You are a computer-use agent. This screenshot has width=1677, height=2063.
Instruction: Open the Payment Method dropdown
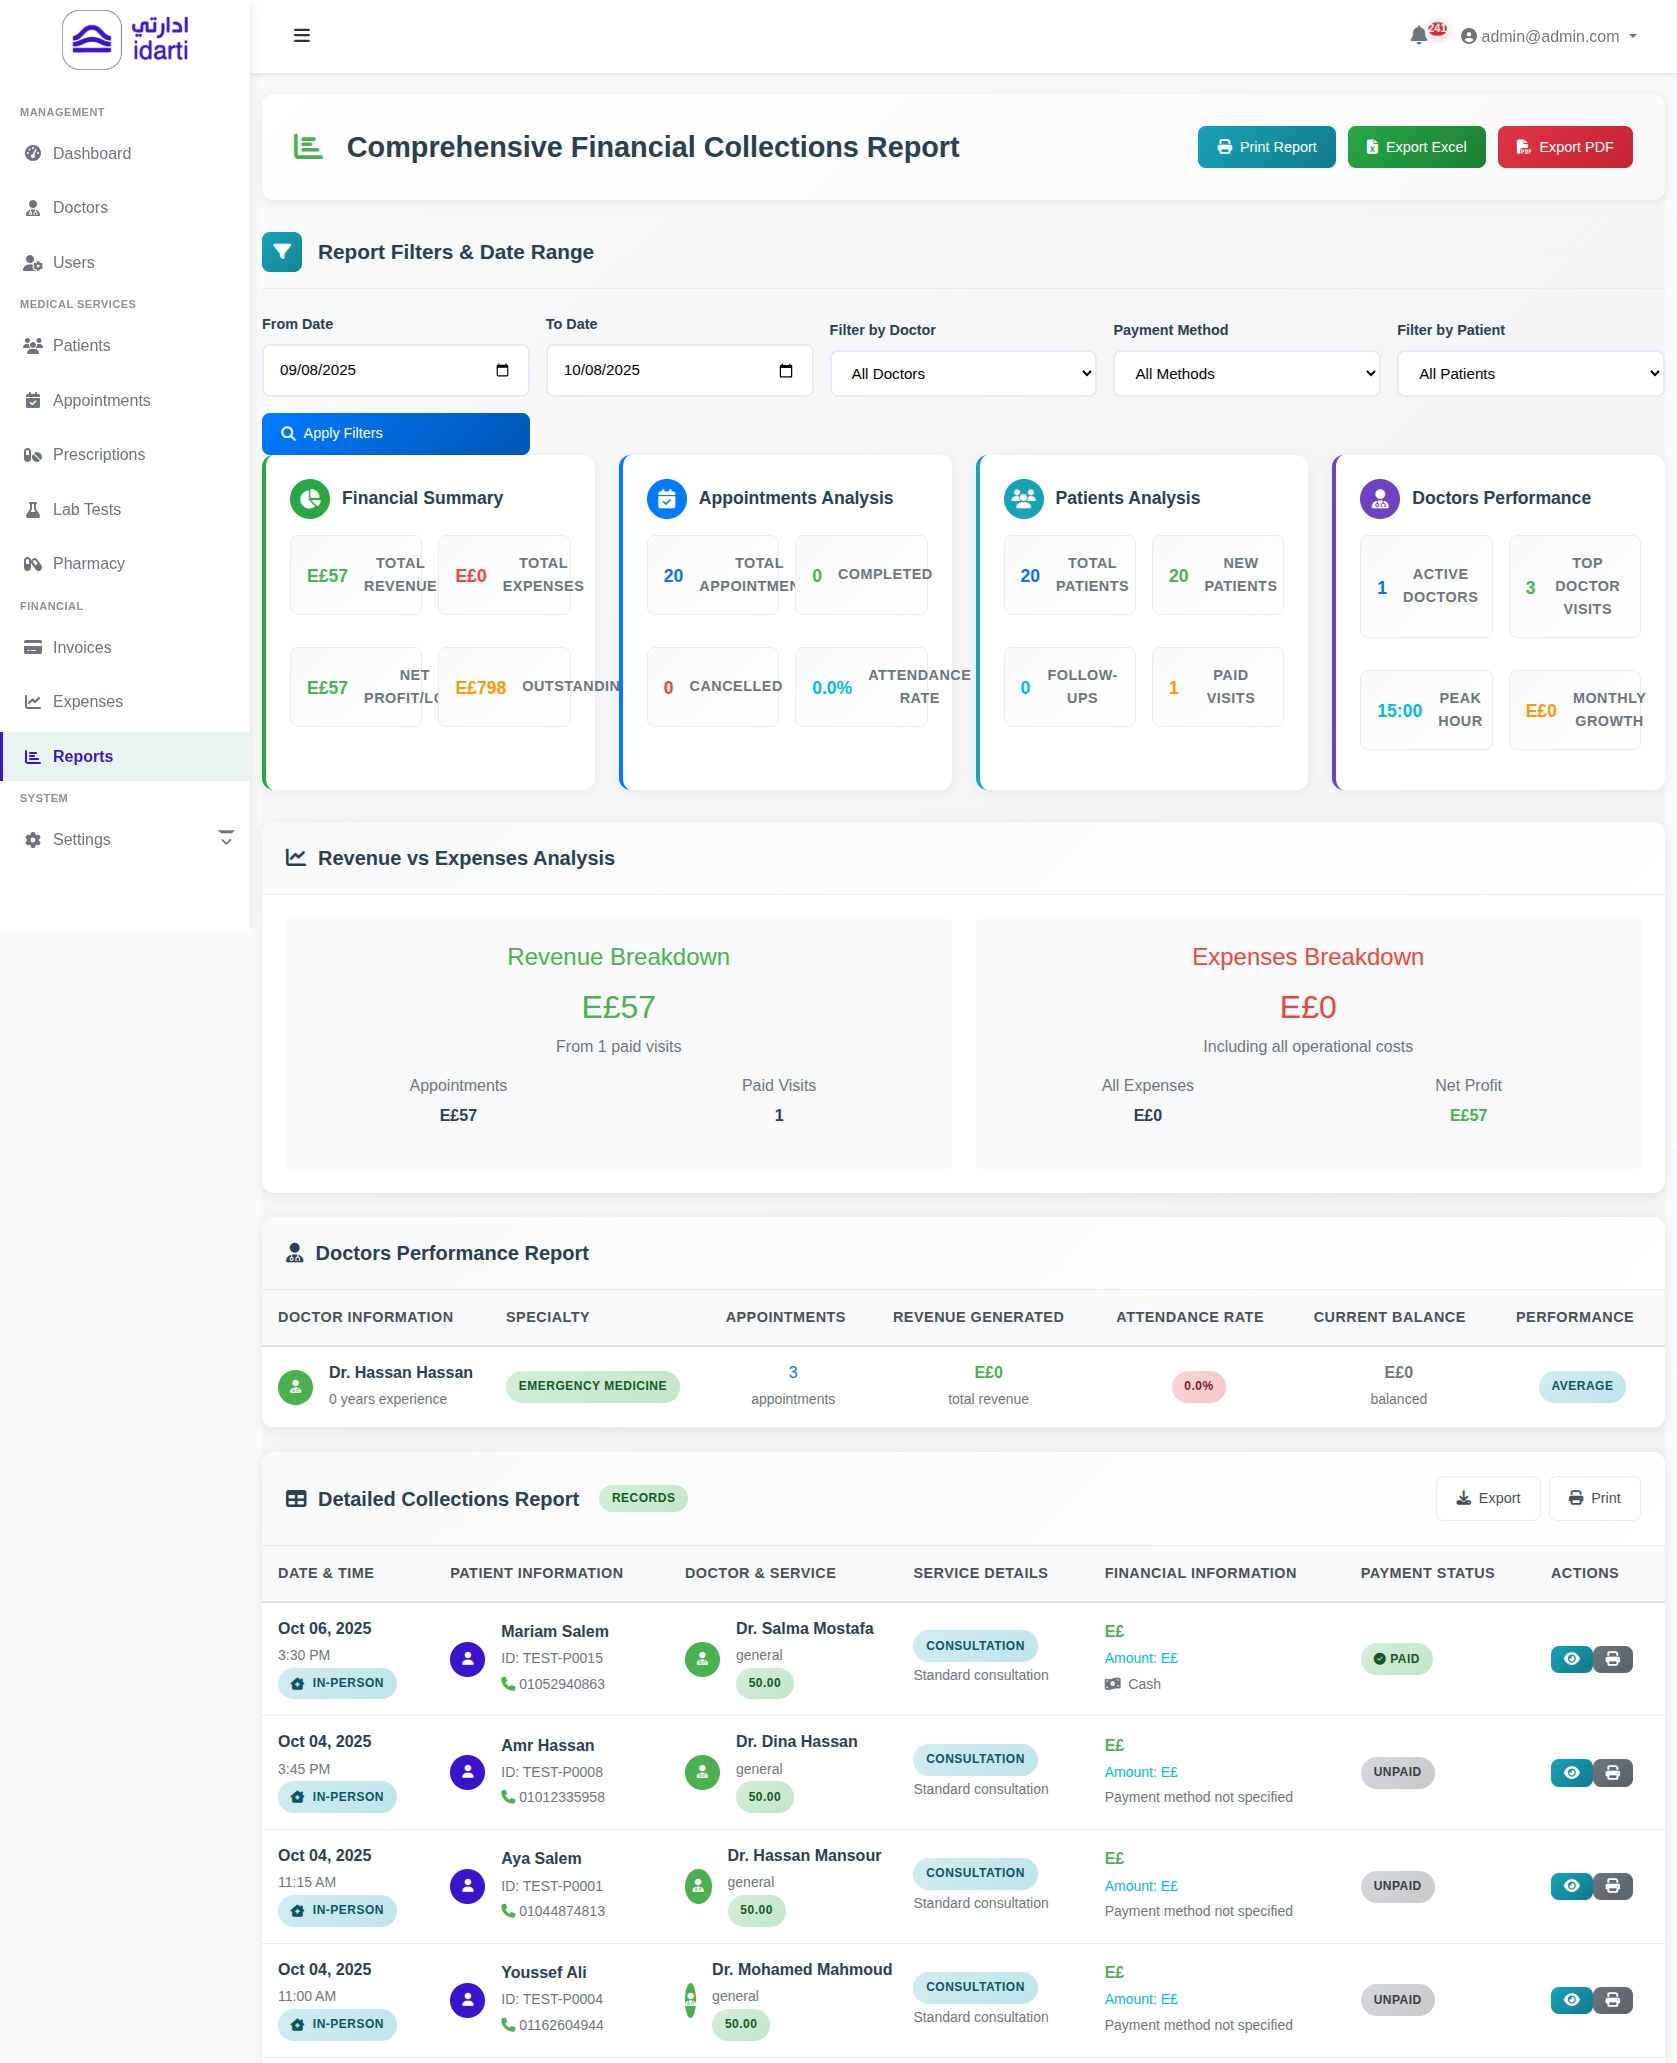tap(1246, 374)
